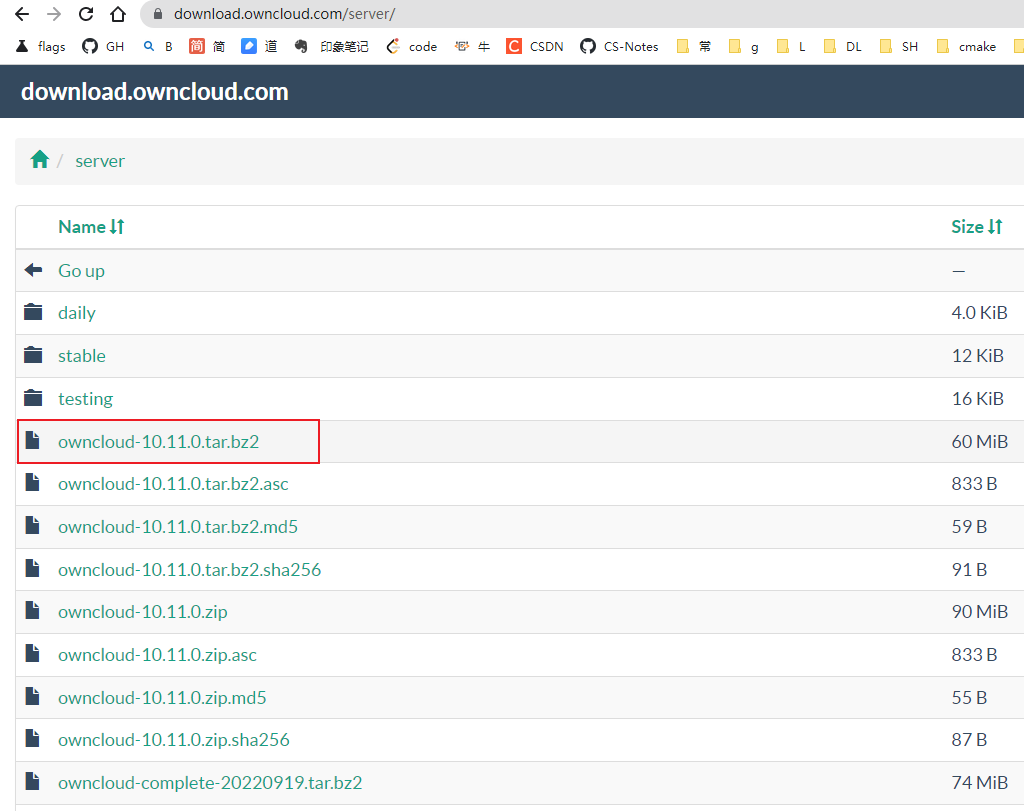Open owncloud-10.11.0.zip.md5 checksum file

coord(162,698)
